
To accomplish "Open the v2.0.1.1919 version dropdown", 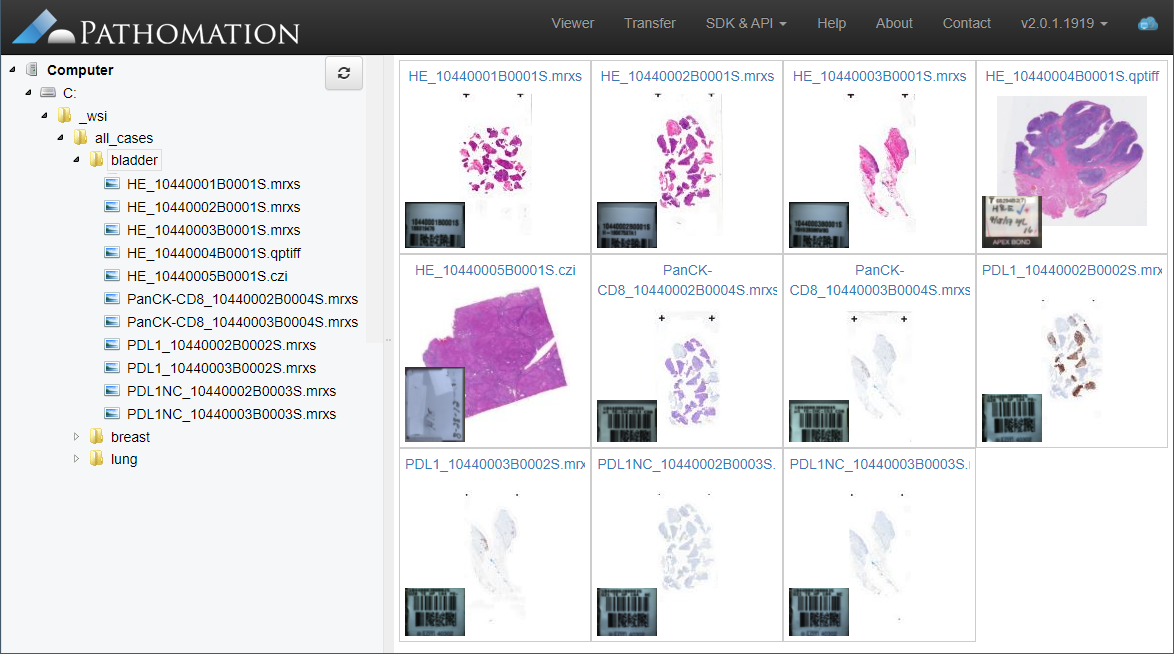I will point(1063,23).
